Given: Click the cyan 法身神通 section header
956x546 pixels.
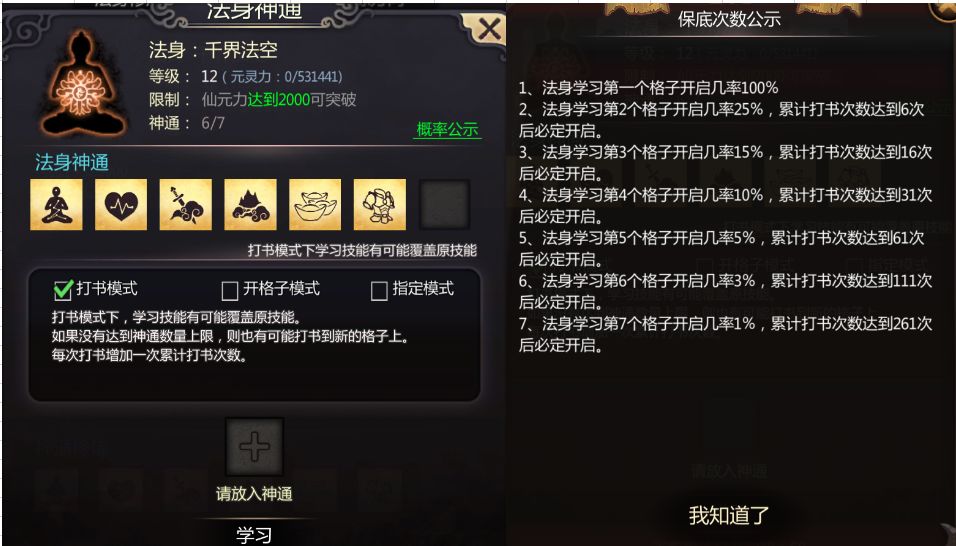Looking at the screenshot, I should (72, 162).
